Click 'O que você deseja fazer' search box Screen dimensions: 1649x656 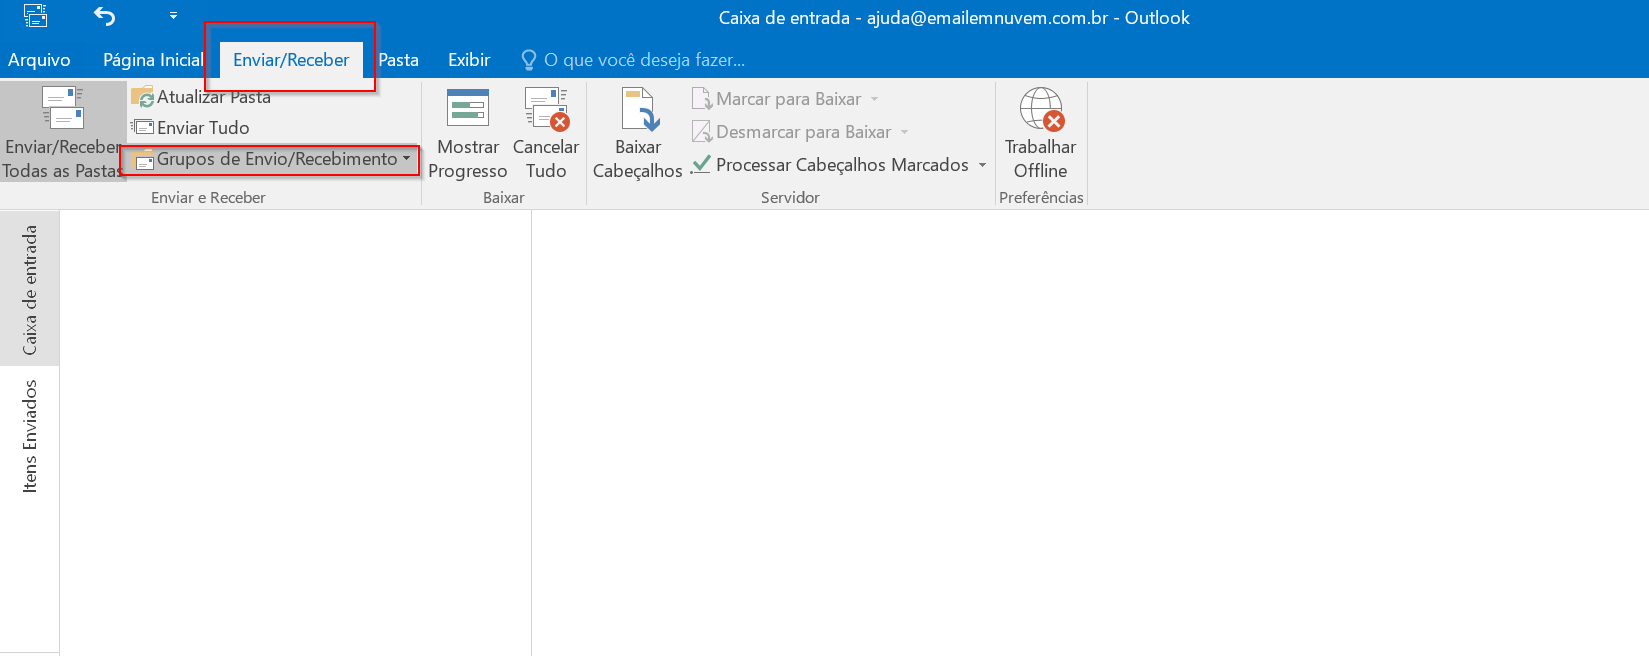tap(644, 60)
